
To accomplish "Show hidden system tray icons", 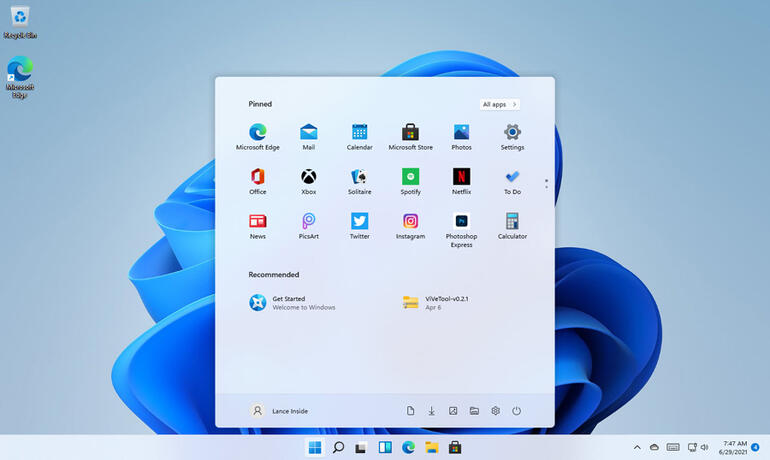I will [637, 447].
